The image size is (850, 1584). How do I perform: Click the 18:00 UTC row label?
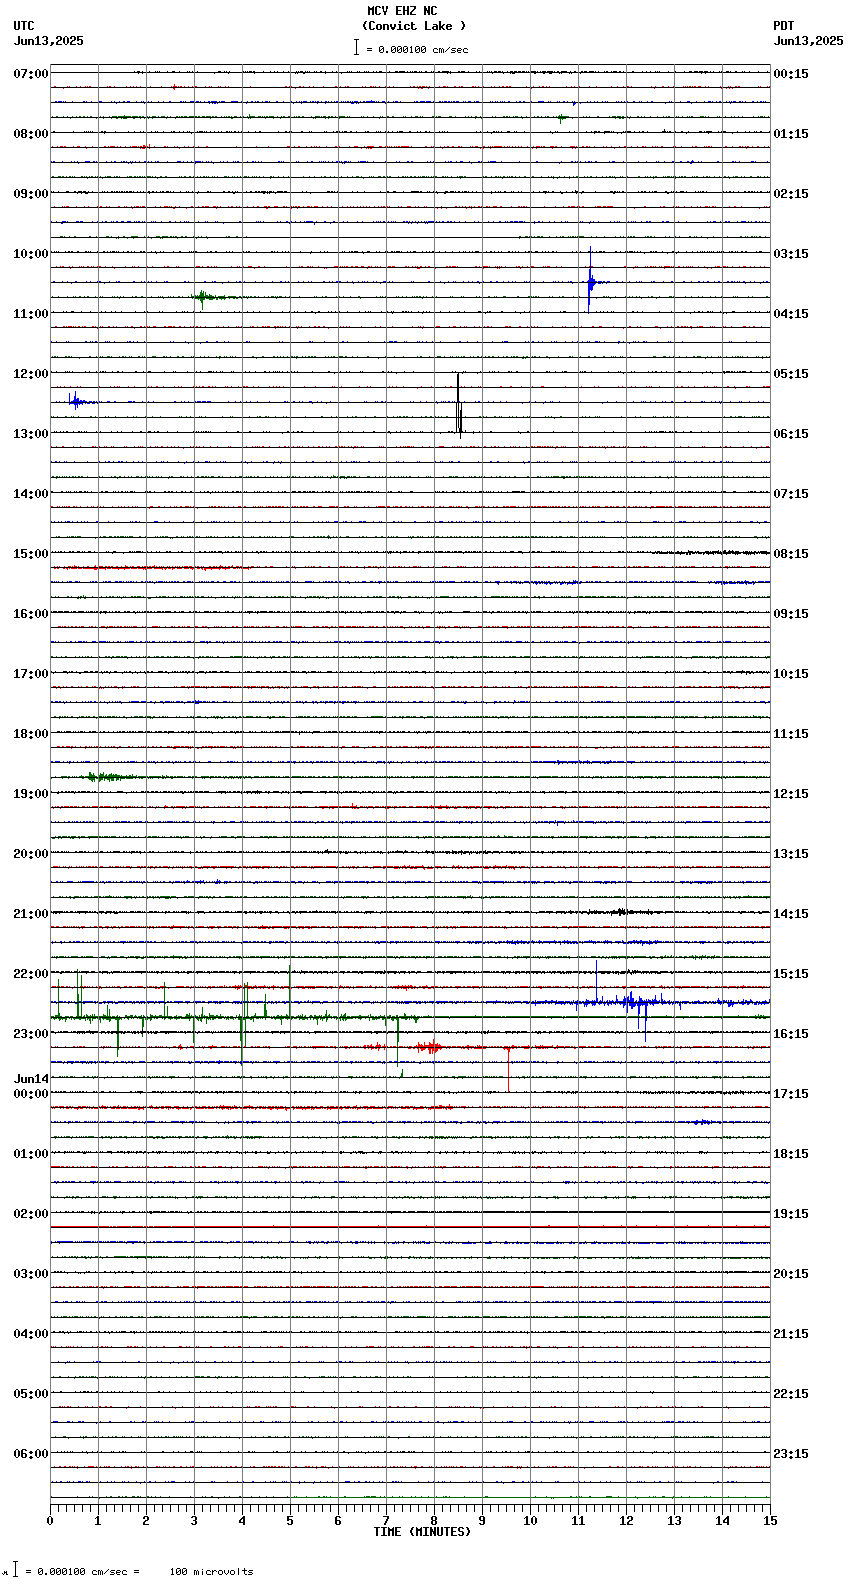(31, 734)
